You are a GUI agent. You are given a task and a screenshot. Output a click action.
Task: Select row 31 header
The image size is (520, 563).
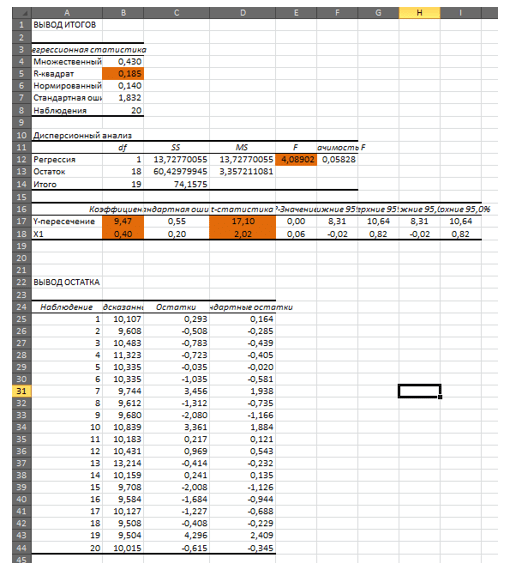pos(22,391)
